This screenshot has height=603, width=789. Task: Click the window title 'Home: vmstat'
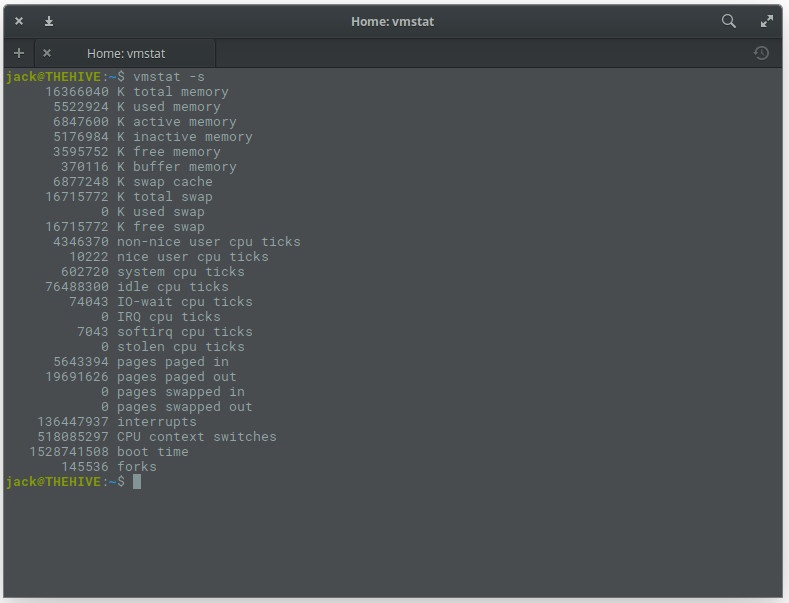coord(393,21)
